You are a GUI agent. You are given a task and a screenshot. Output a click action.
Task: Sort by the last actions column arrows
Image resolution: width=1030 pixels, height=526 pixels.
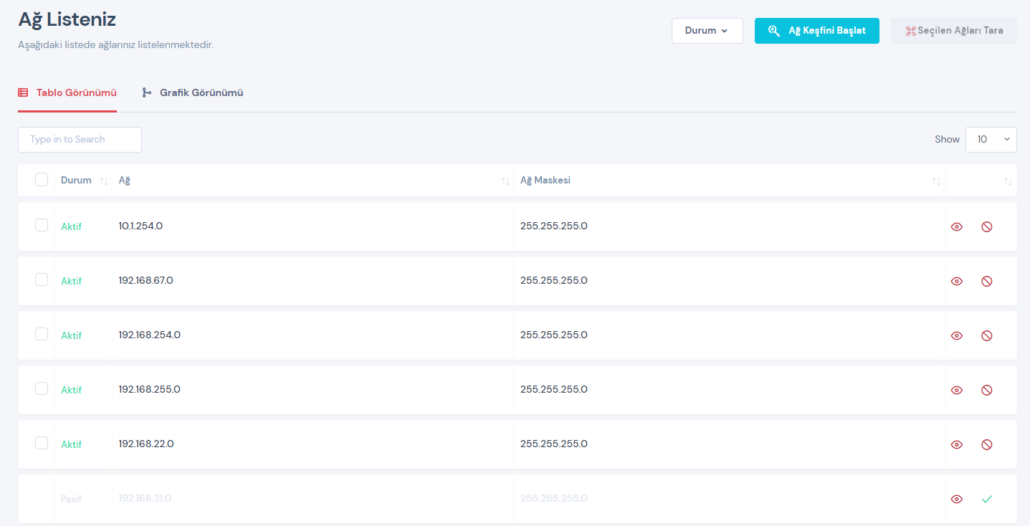pyautogui.click(x=1008, y=181)
